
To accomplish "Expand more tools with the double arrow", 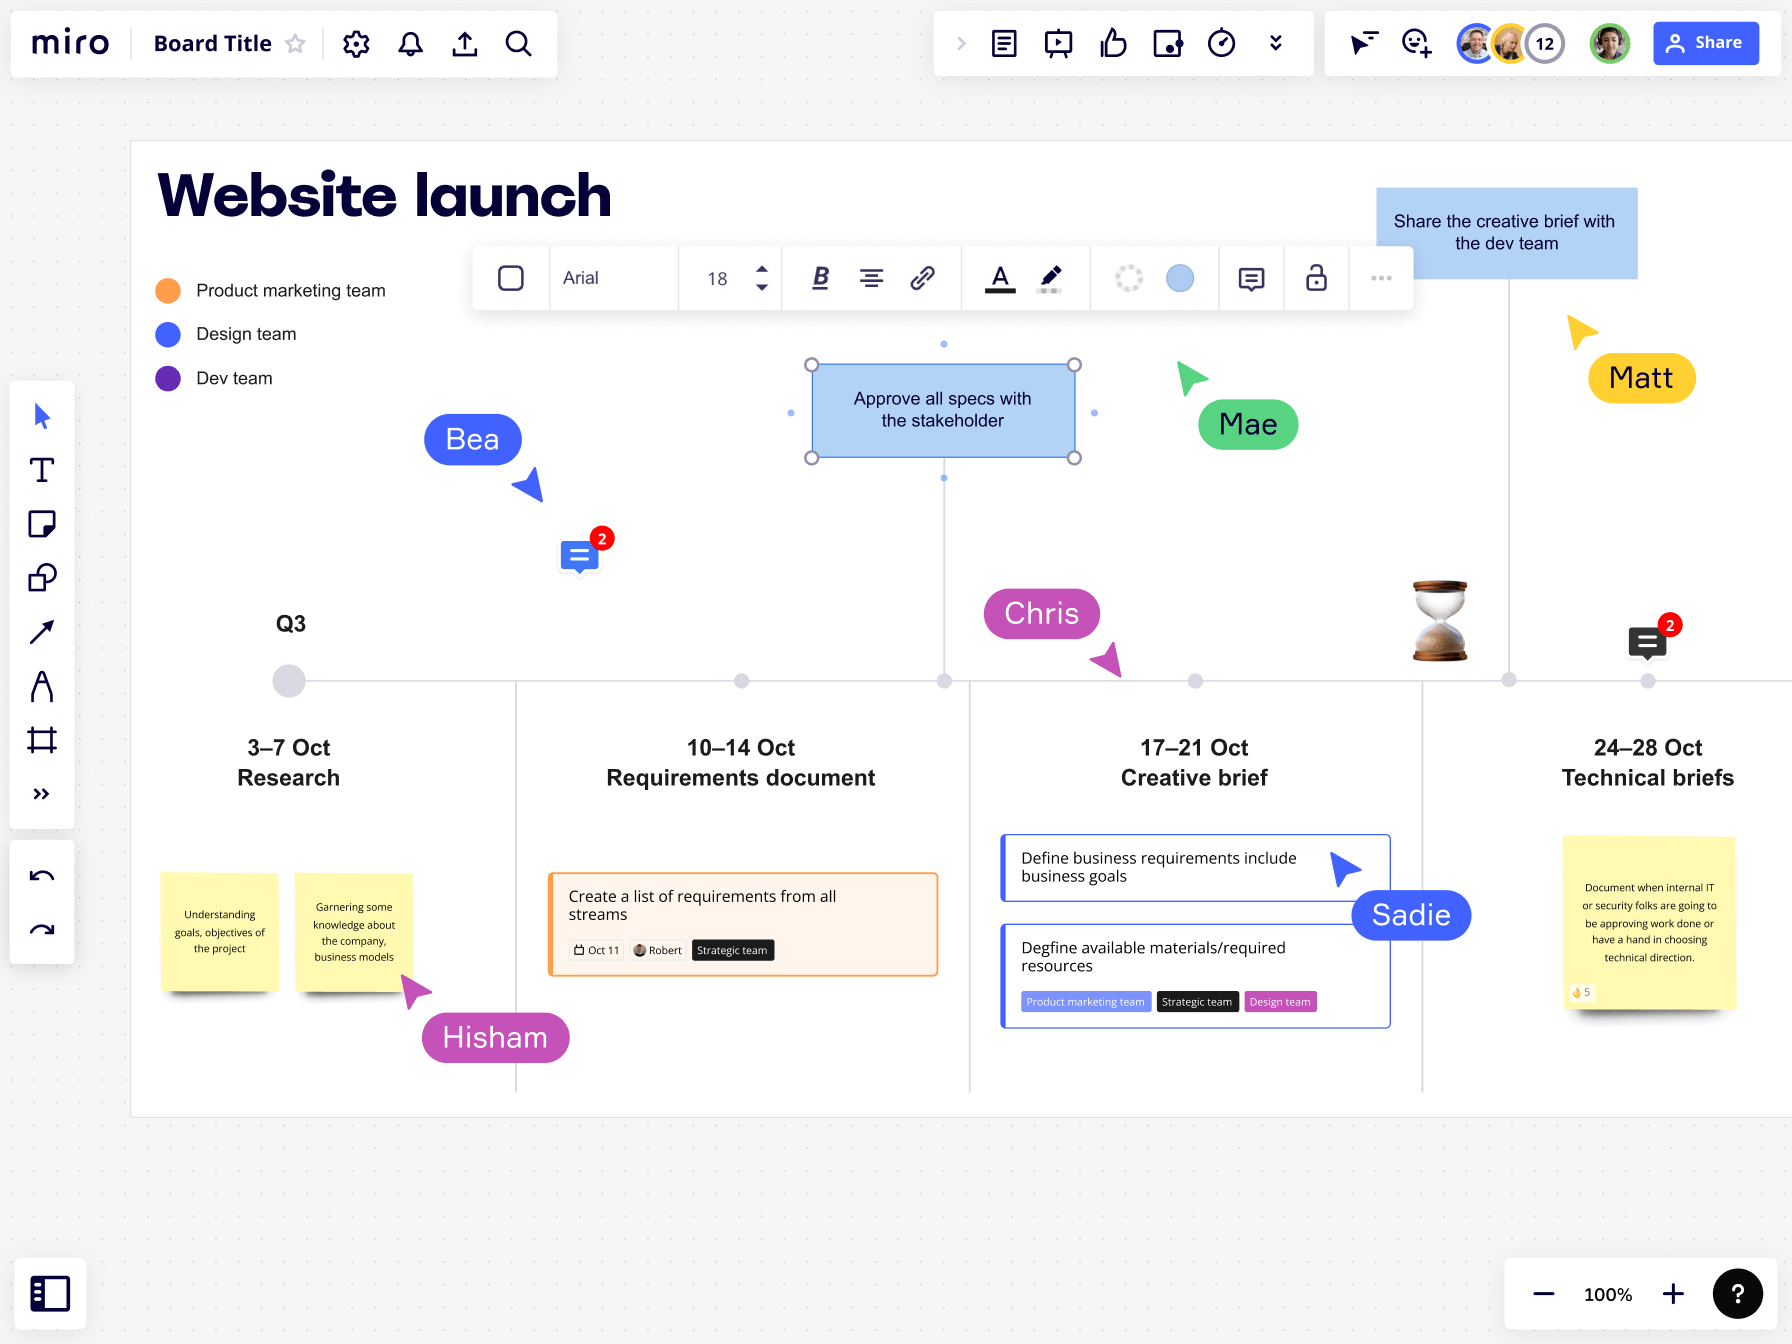I will pyautogui.click(x=42, y=793).
